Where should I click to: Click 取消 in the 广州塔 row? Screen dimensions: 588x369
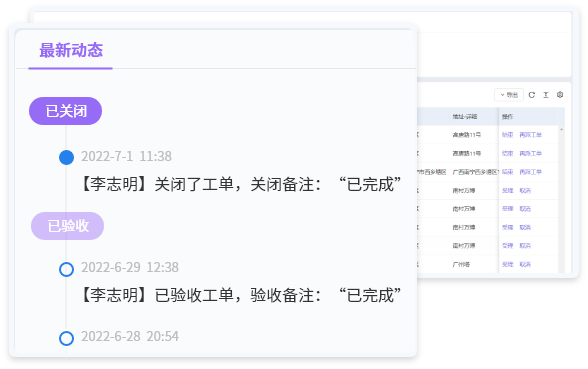525,264
